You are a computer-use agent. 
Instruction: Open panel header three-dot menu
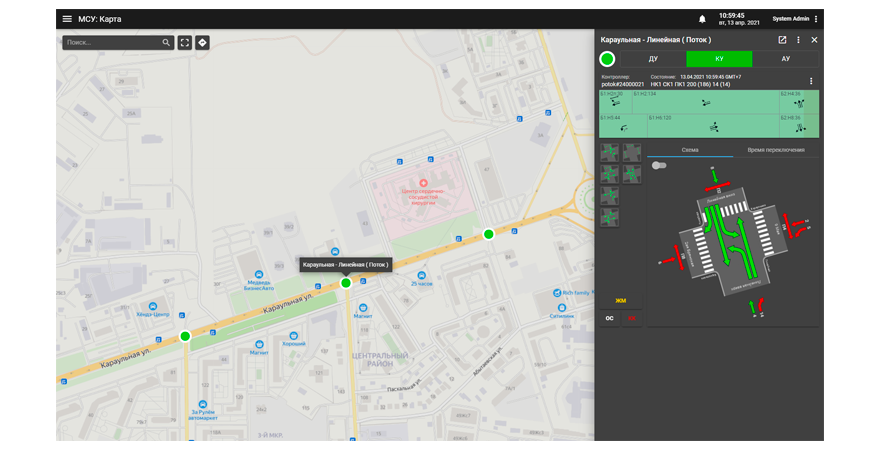click(798, 40)
